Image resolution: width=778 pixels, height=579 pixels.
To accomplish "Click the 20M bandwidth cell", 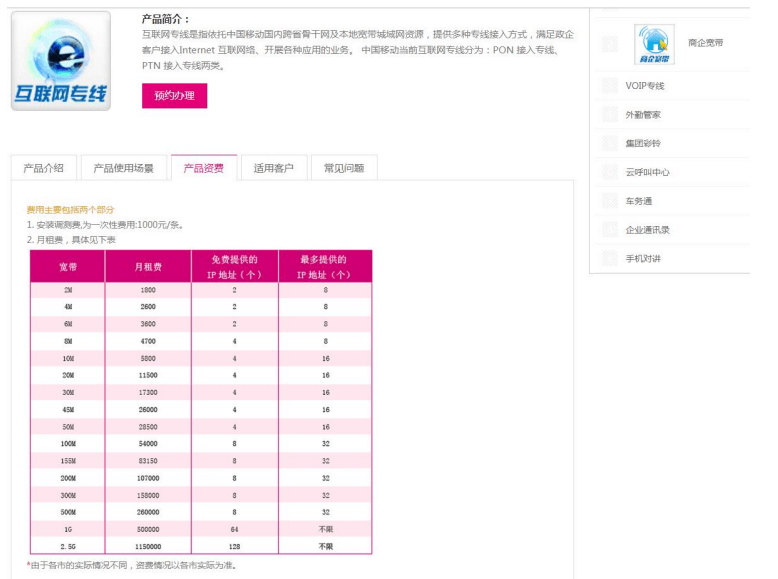I will pyautogui.click(x=68, y=376).
